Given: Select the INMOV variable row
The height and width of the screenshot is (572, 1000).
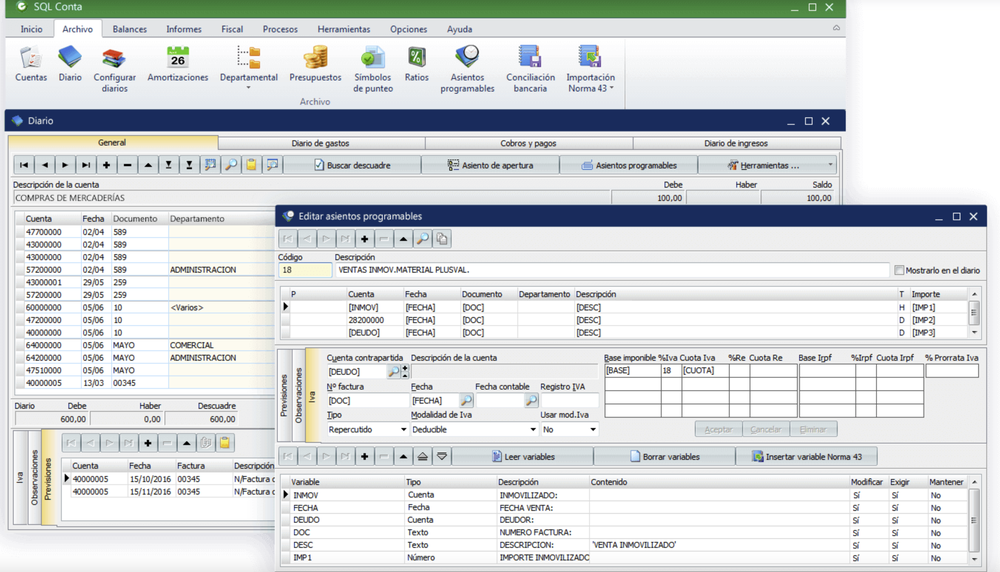Looking at the screenshot, I should point(625,495).
